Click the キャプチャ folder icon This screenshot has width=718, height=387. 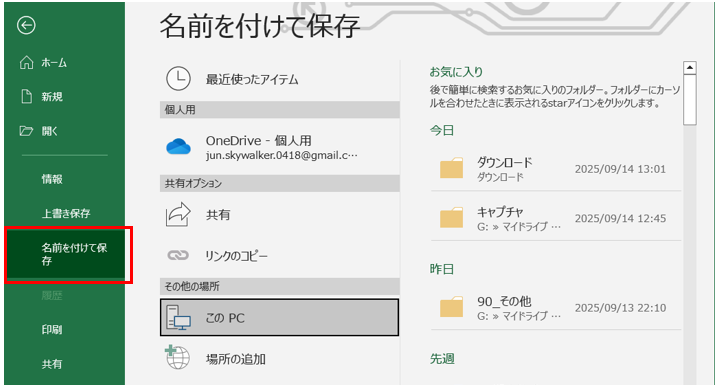451,218
